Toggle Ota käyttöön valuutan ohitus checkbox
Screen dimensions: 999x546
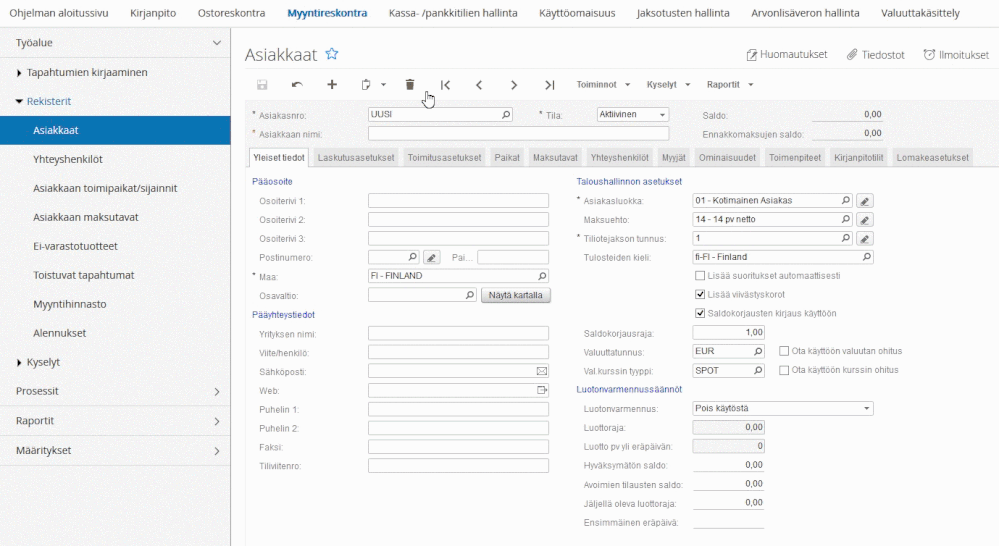[x=784, y=352]
